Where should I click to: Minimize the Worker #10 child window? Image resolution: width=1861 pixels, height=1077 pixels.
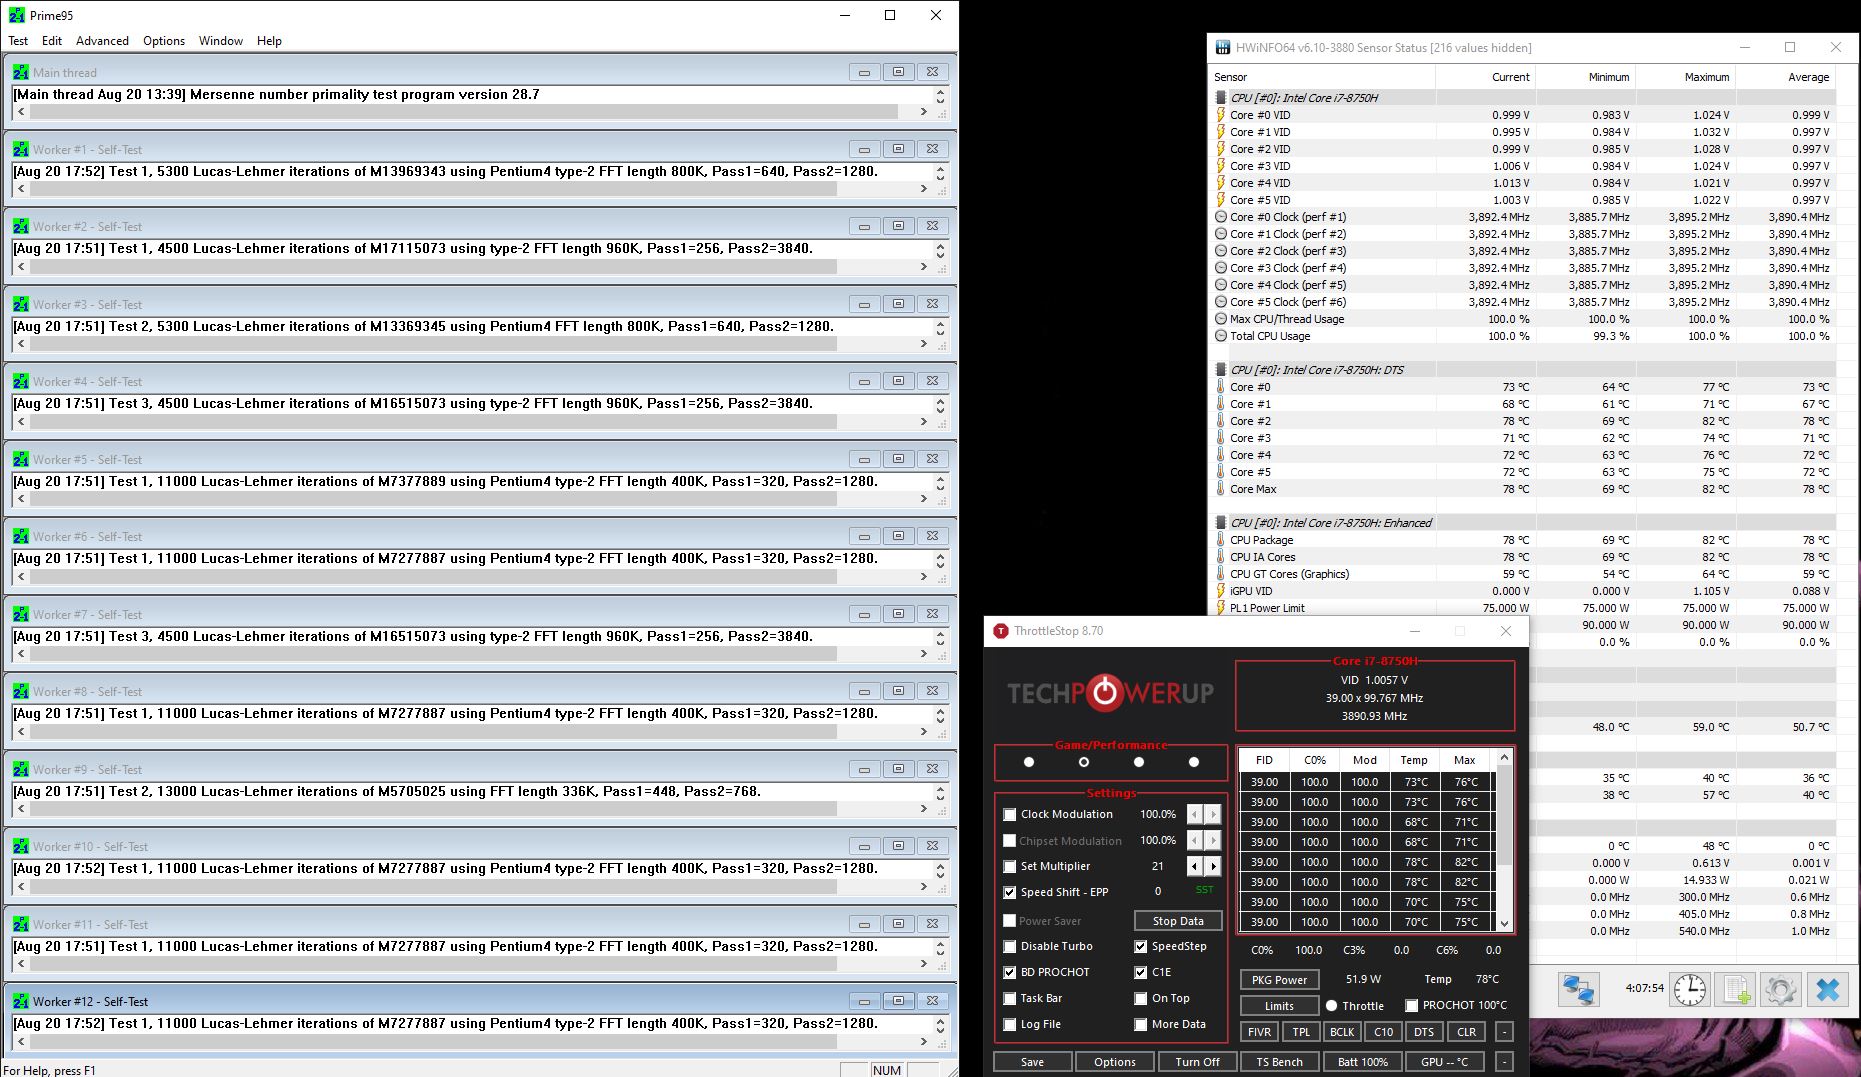(864, 846)
